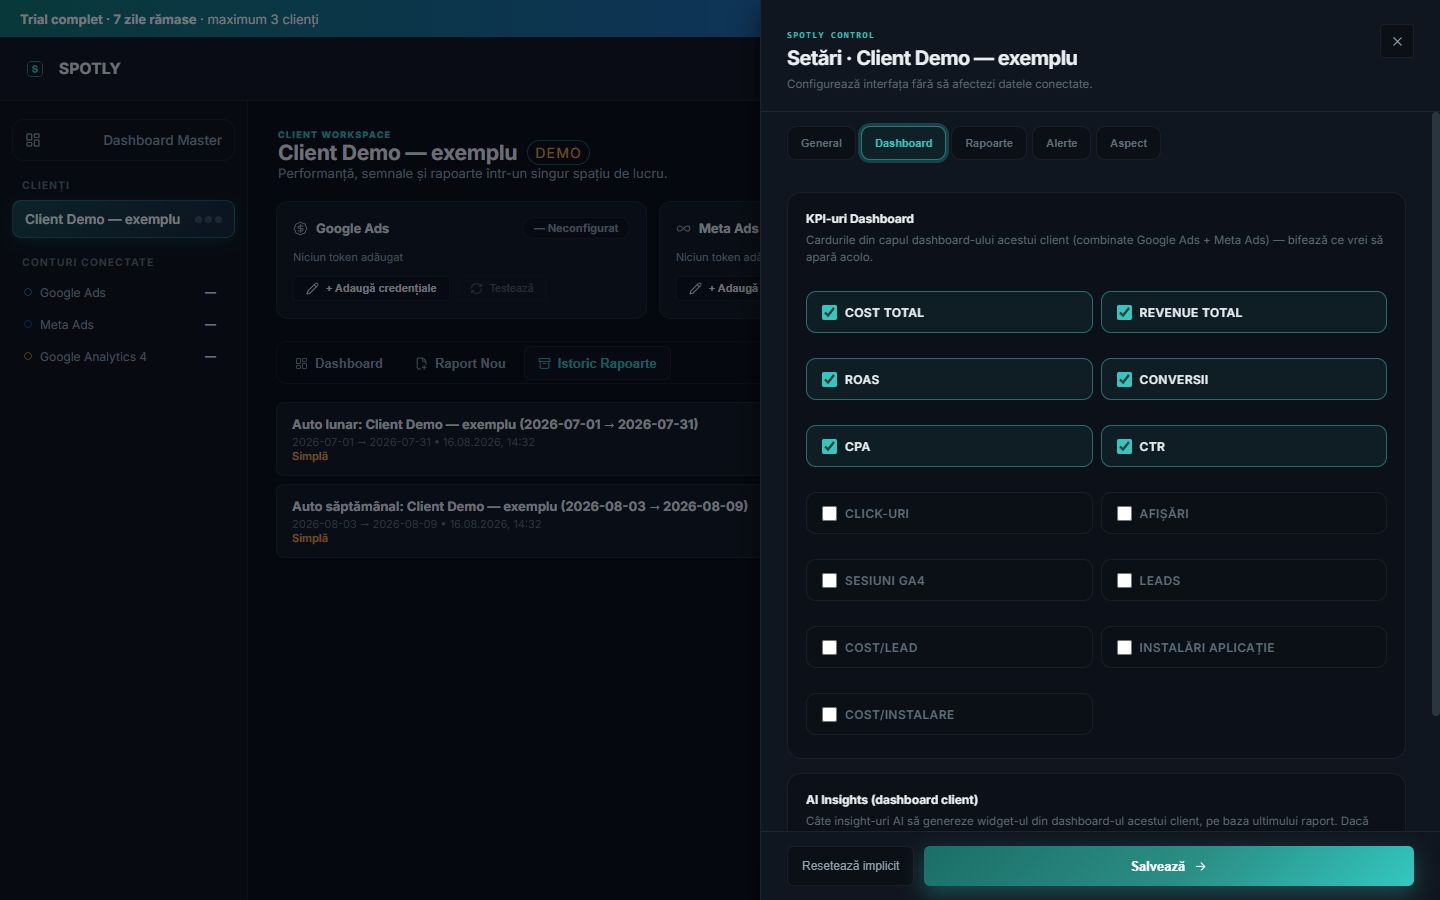
Task: Open Dashboard Master in the sidebar
Action: (123, 140)
